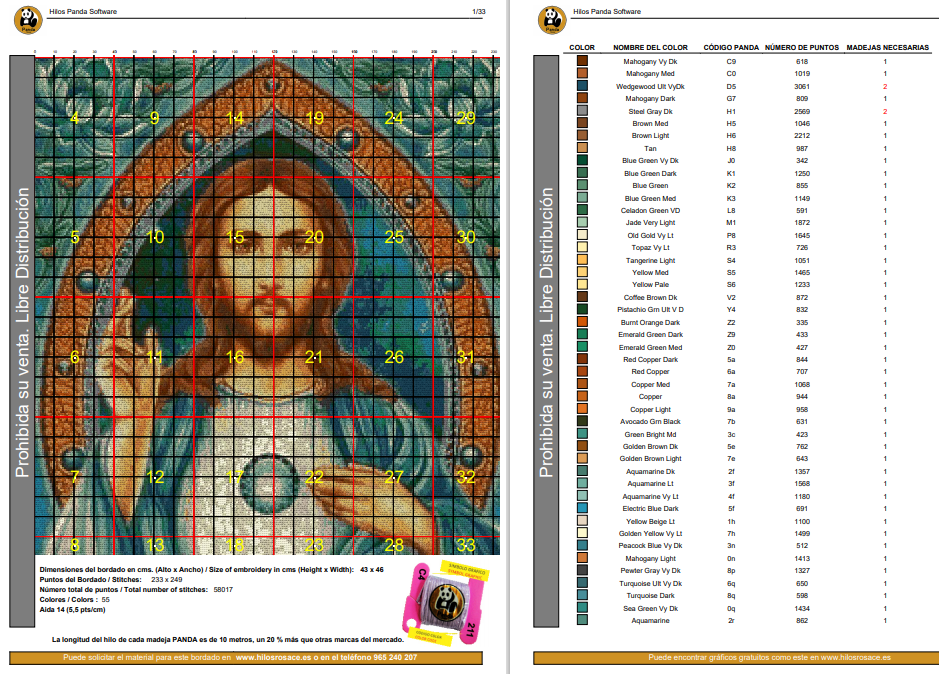Click the www.hilosrosace.es link in left footer
The width and height of the screenshot is (939, 674).
pyautogui.click(x=273, y=657)
